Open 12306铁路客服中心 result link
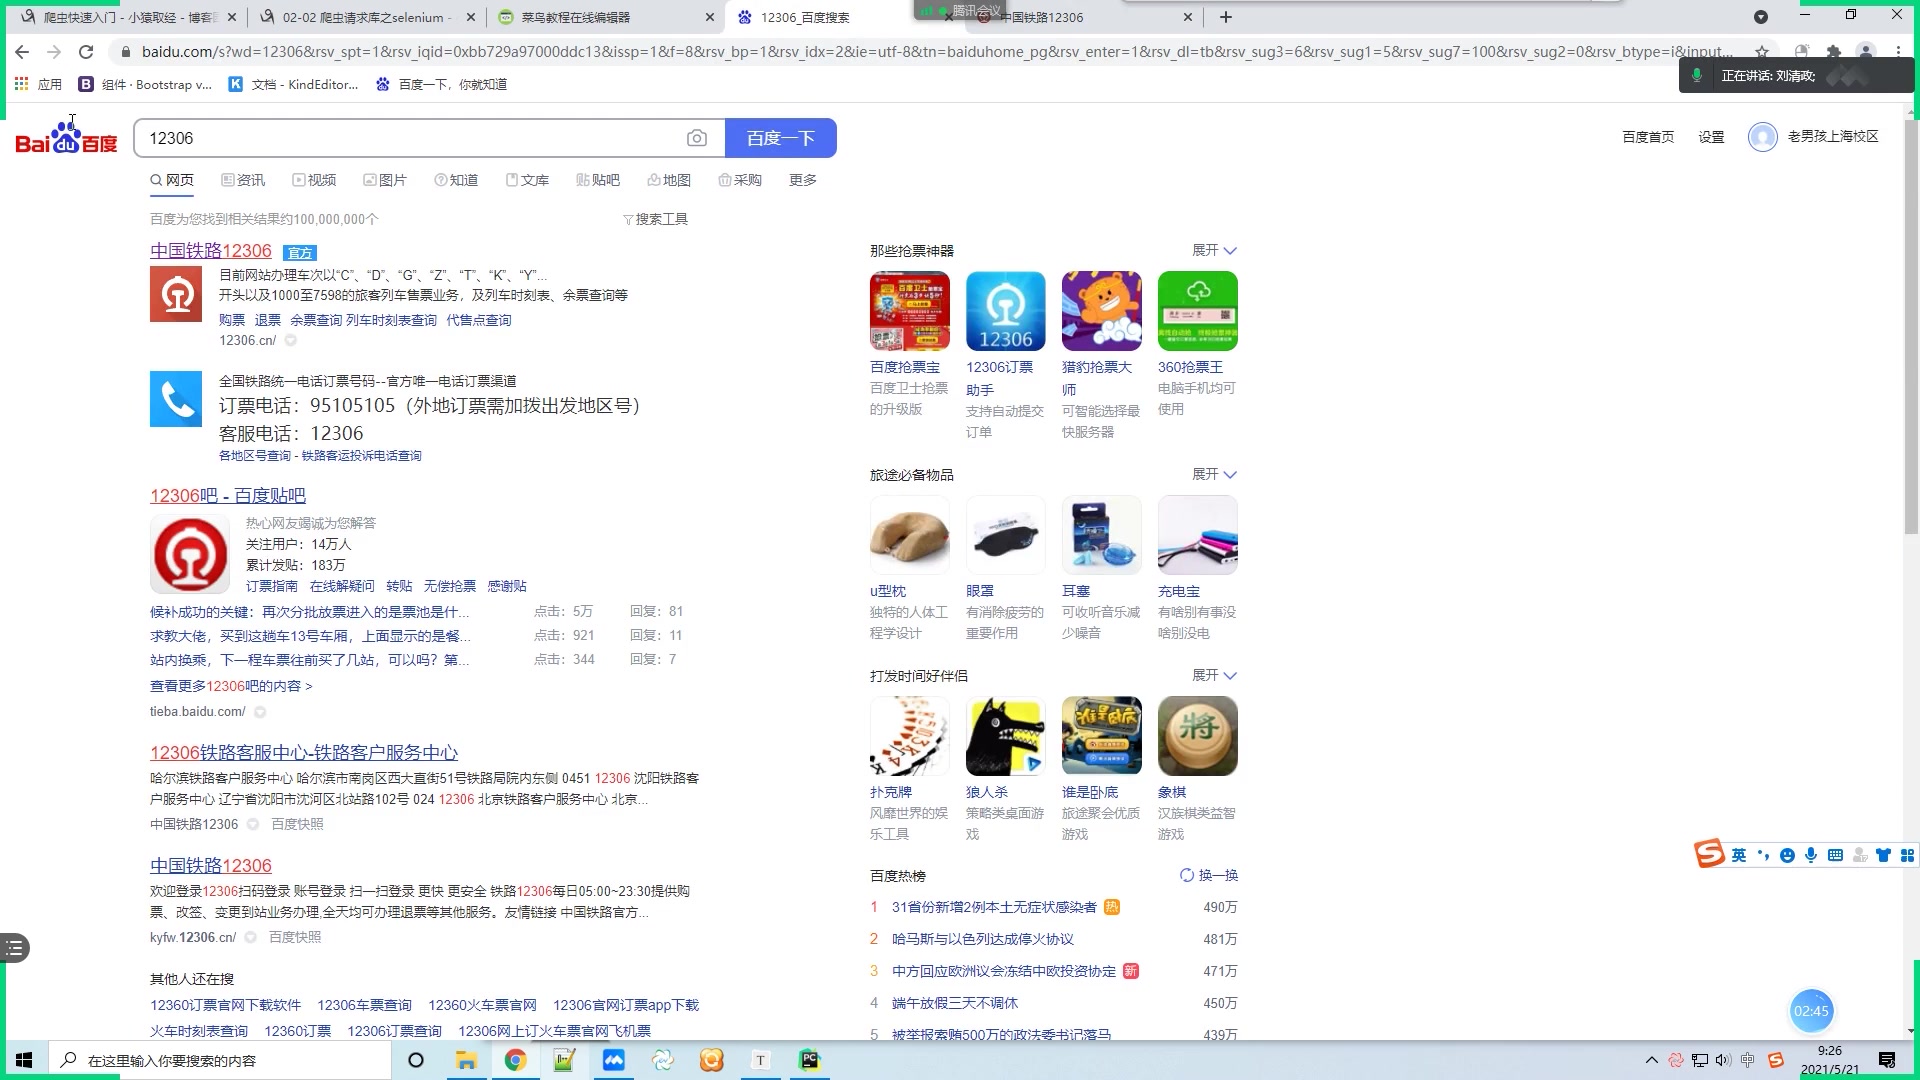Viewport: 1920px width, 1080px height. [304, 753]
